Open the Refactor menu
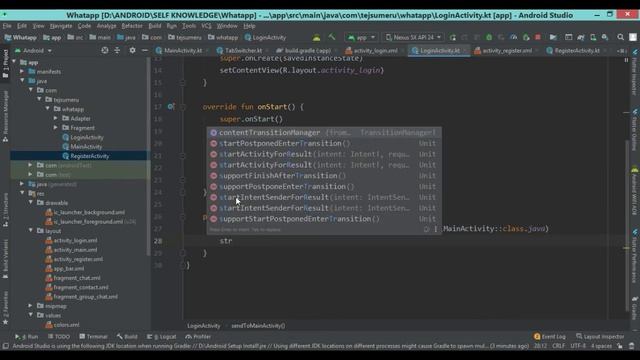This screenshot has width=640, height=360. tap(132, 26)
